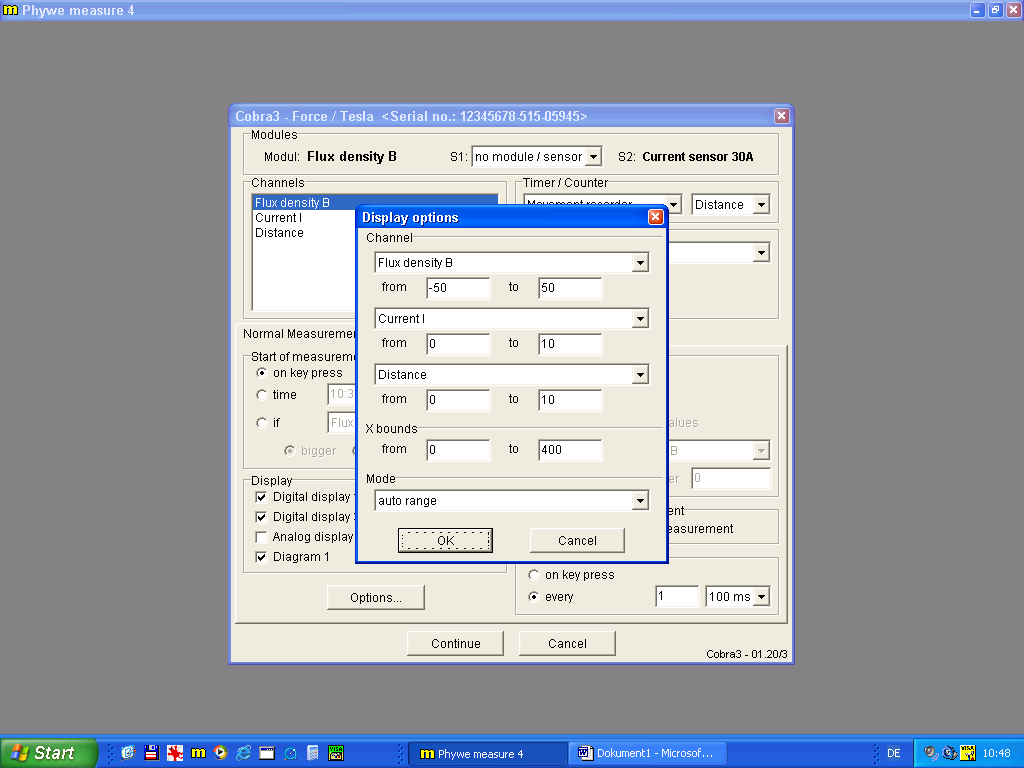Click the Phywe measure title bar icon
This screenshot has height=768, width=1024.
click(x=10, y=10)
